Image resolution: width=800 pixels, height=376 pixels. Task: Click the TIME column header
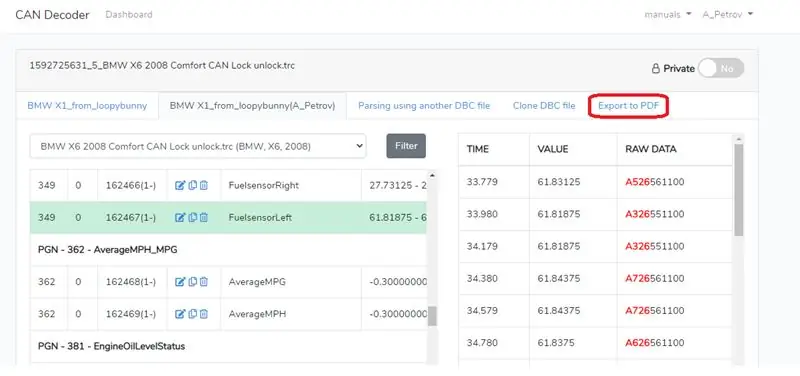tap(478, 149)
